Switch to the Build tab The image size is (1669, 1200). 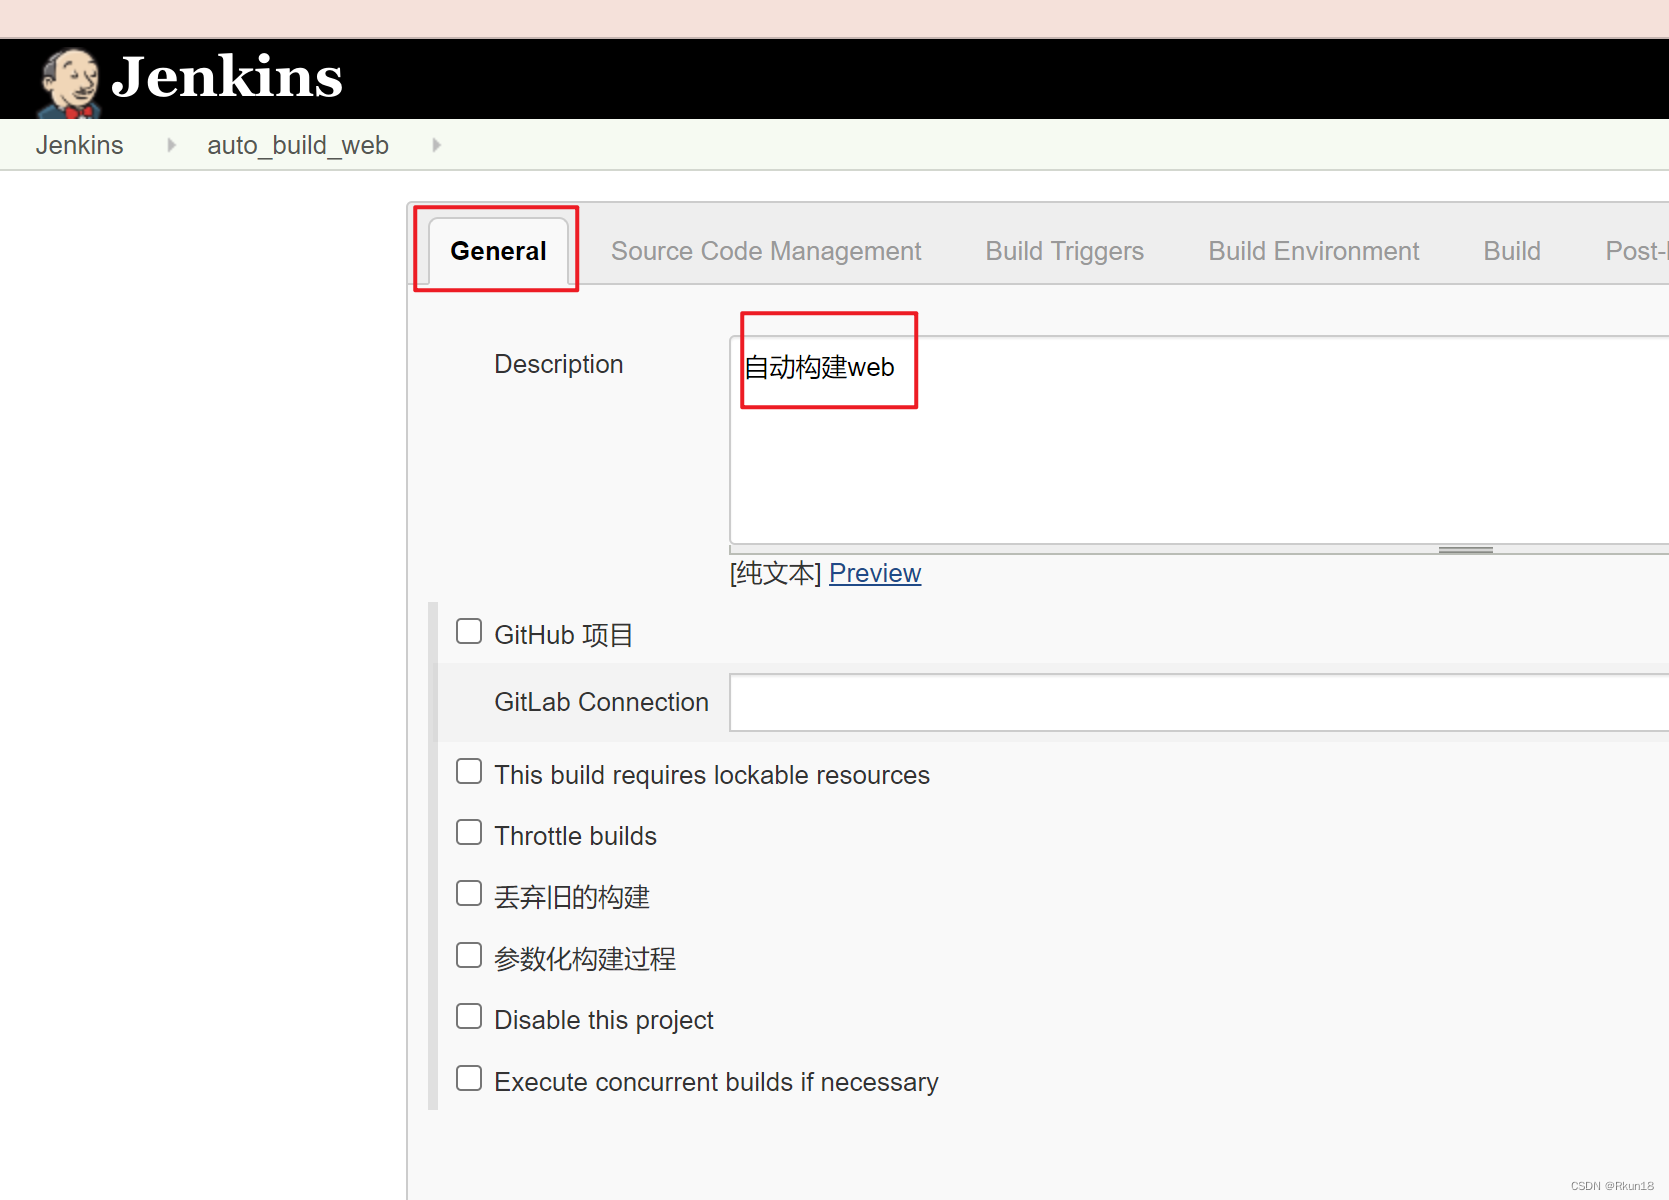[x=1511, y=251]
